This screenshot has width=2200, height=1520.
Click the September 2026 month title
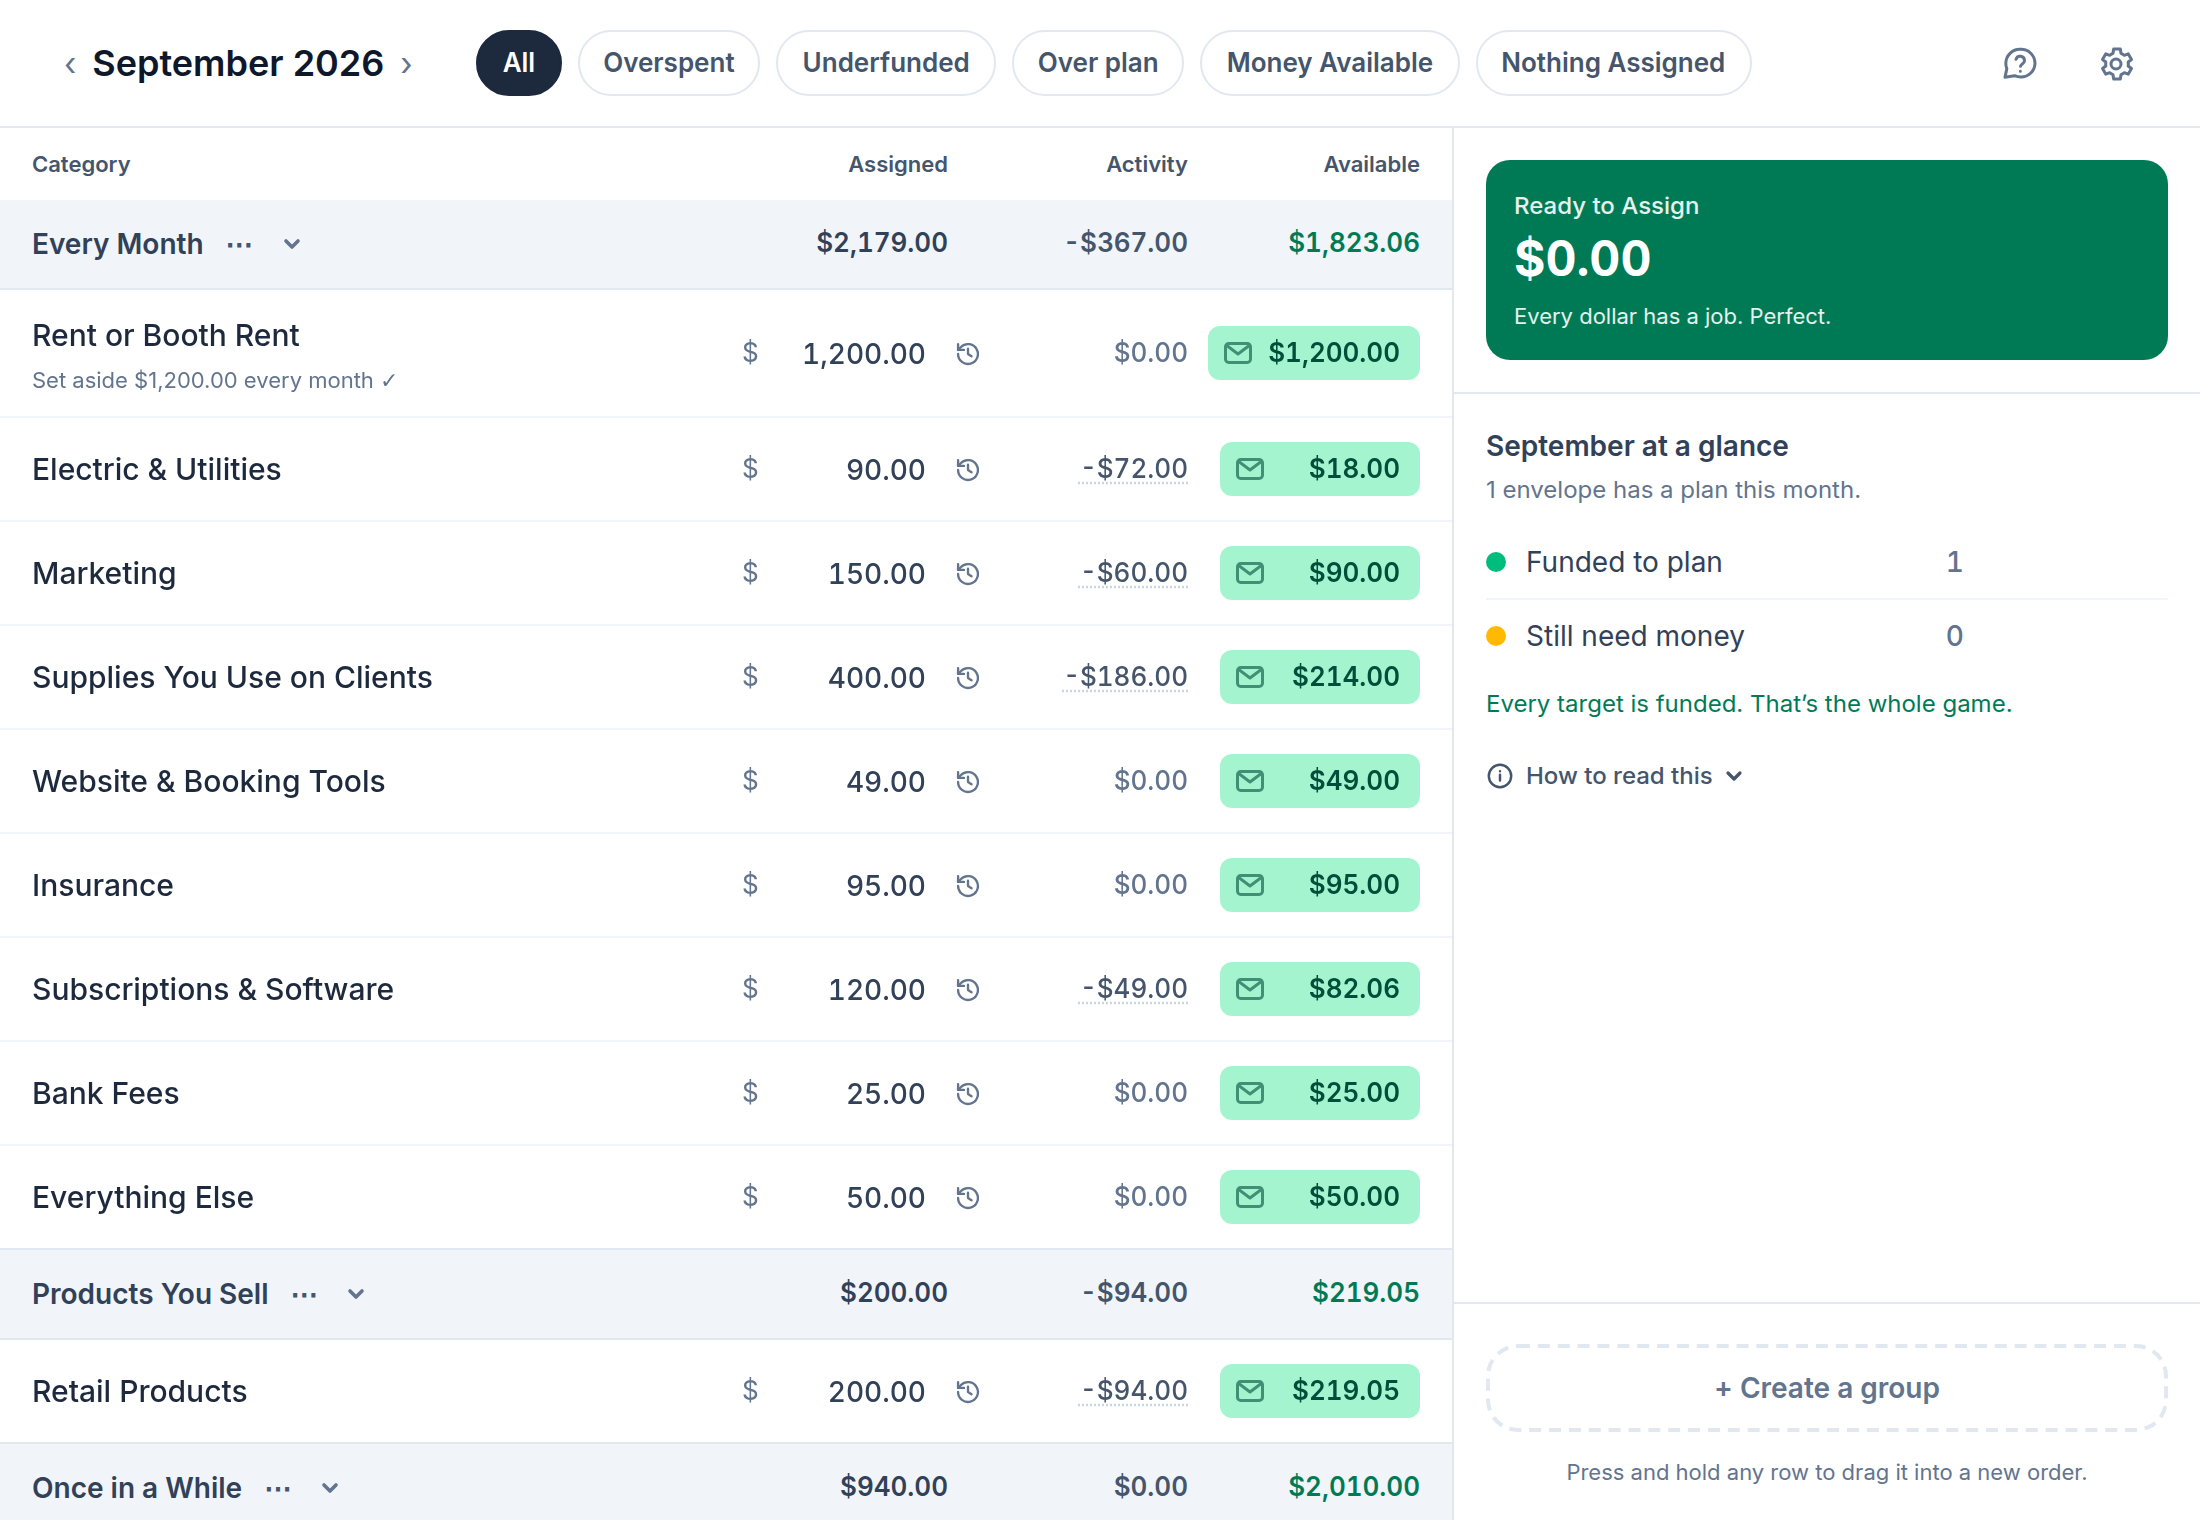click(x=238, y=64)
